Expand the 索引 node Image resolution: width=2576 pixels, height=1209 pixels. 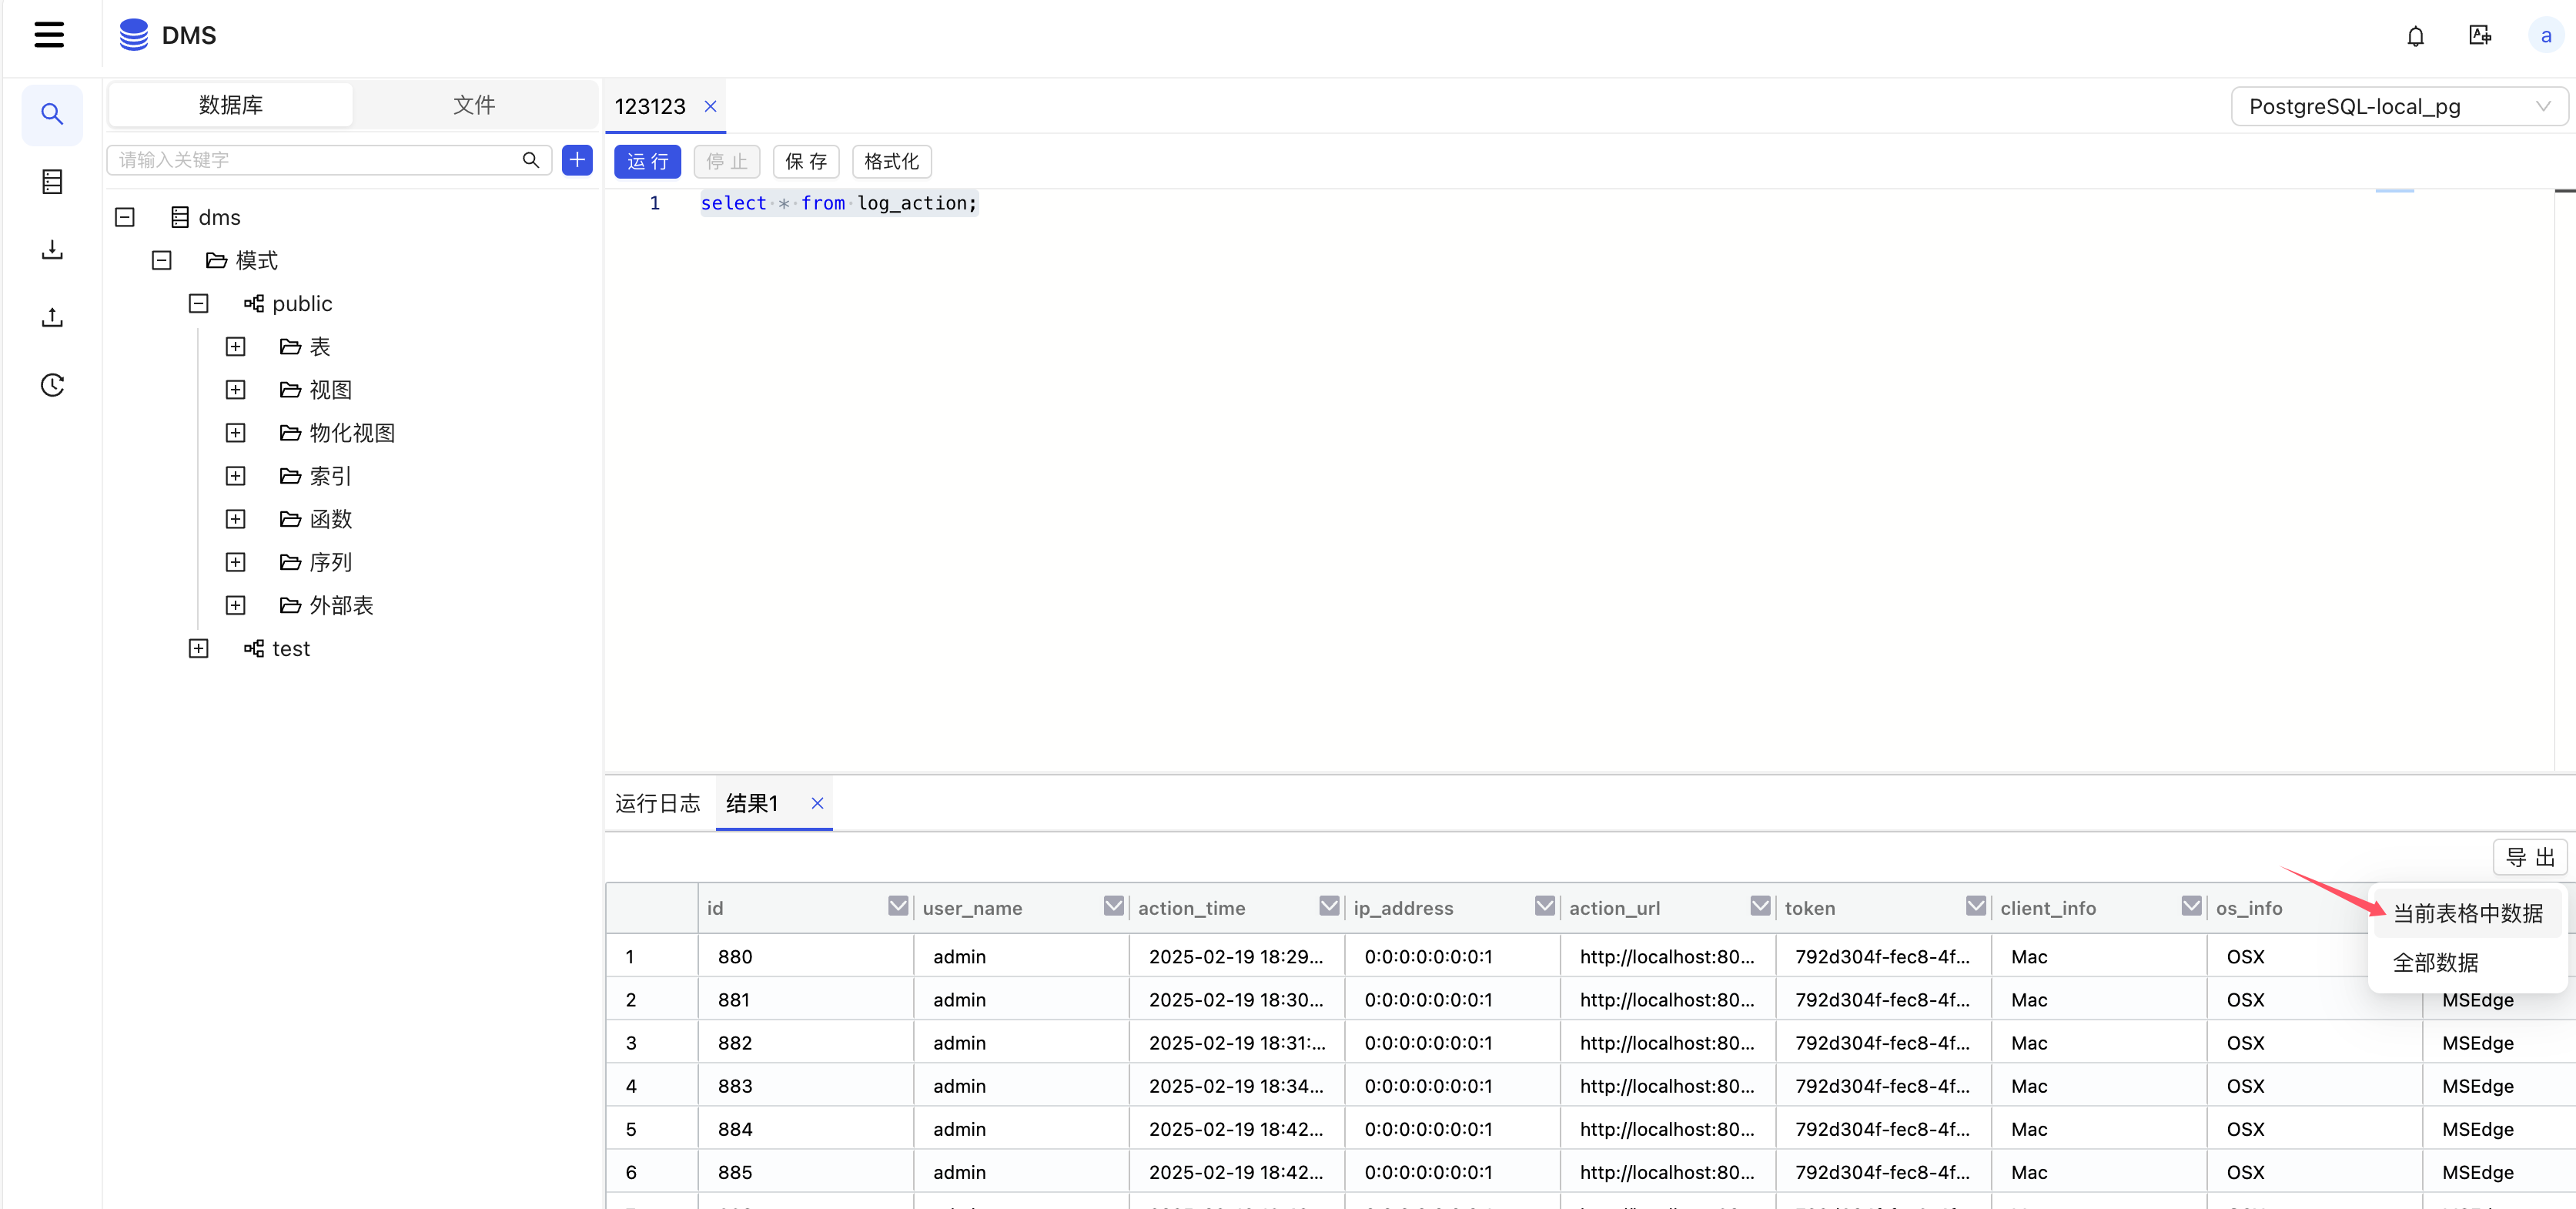tap(236, 475)
